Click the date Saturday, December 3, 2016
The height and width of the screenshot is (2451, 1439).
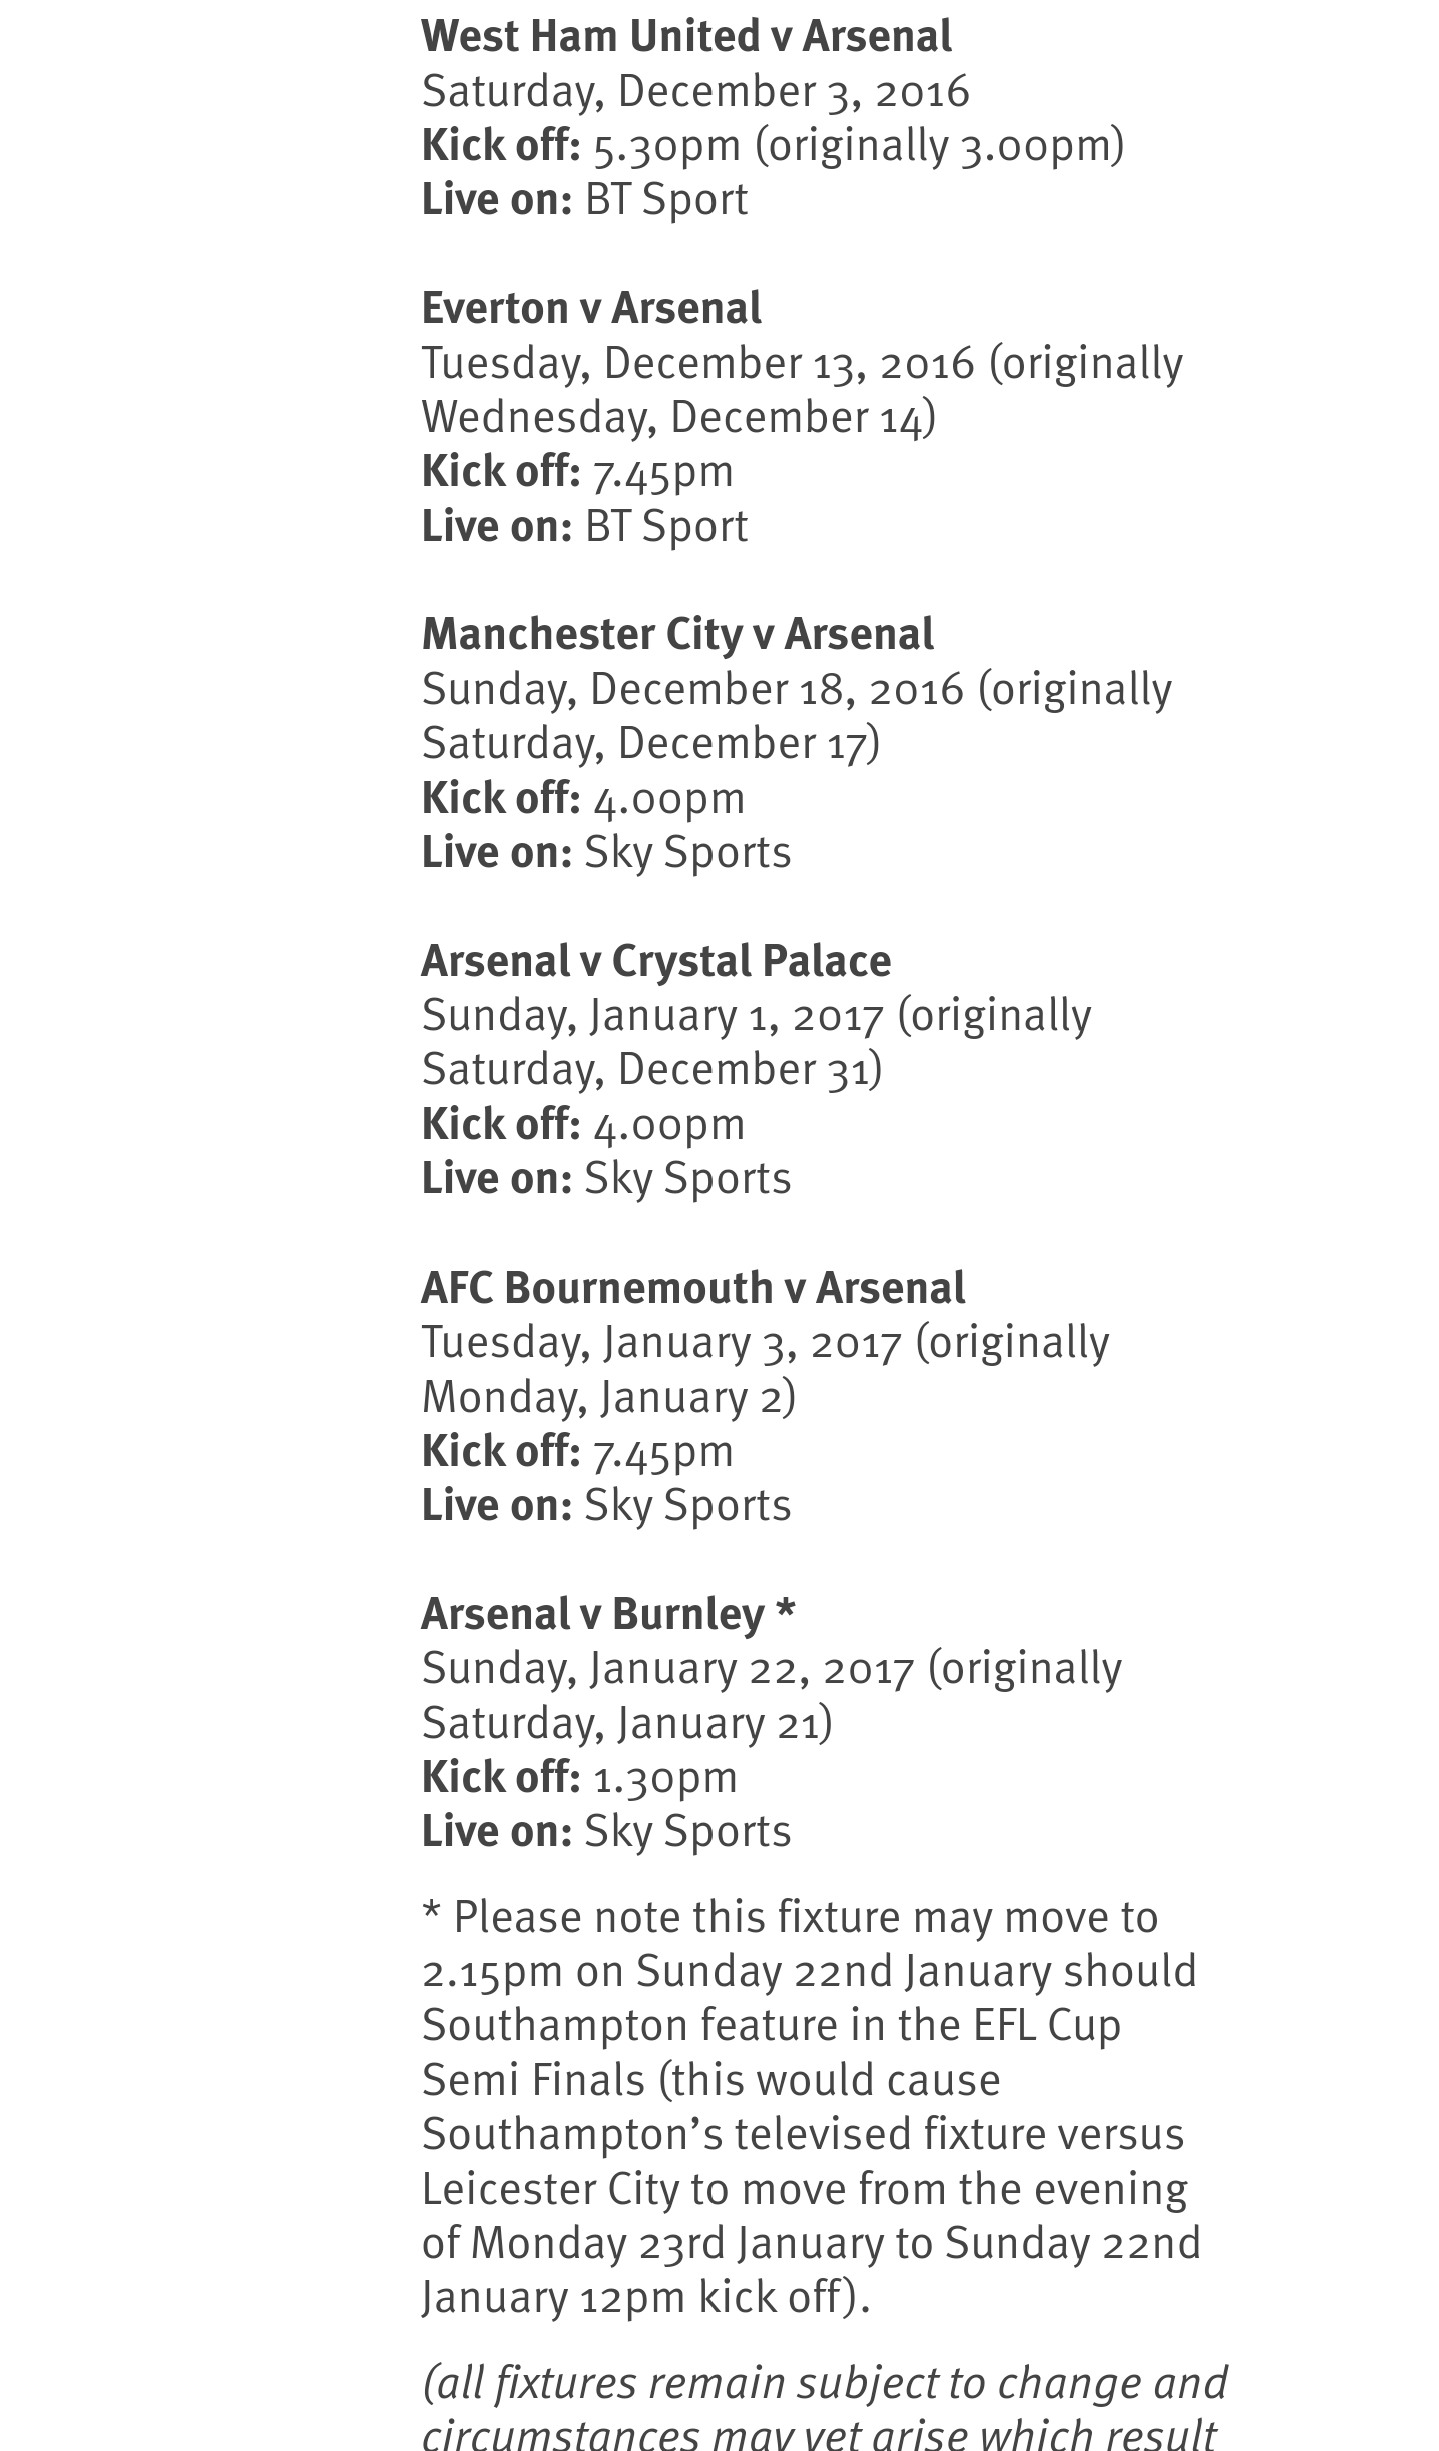tap(695, 91)
